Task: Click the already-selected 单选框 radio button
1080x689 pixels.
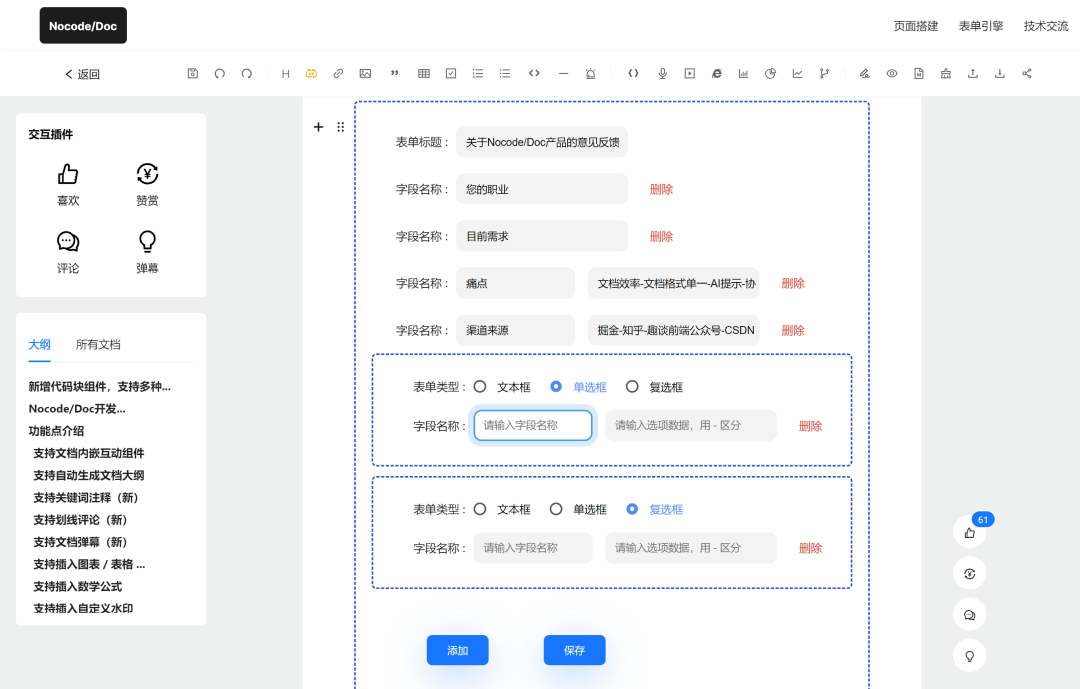Action: click(x=556, y=387)
